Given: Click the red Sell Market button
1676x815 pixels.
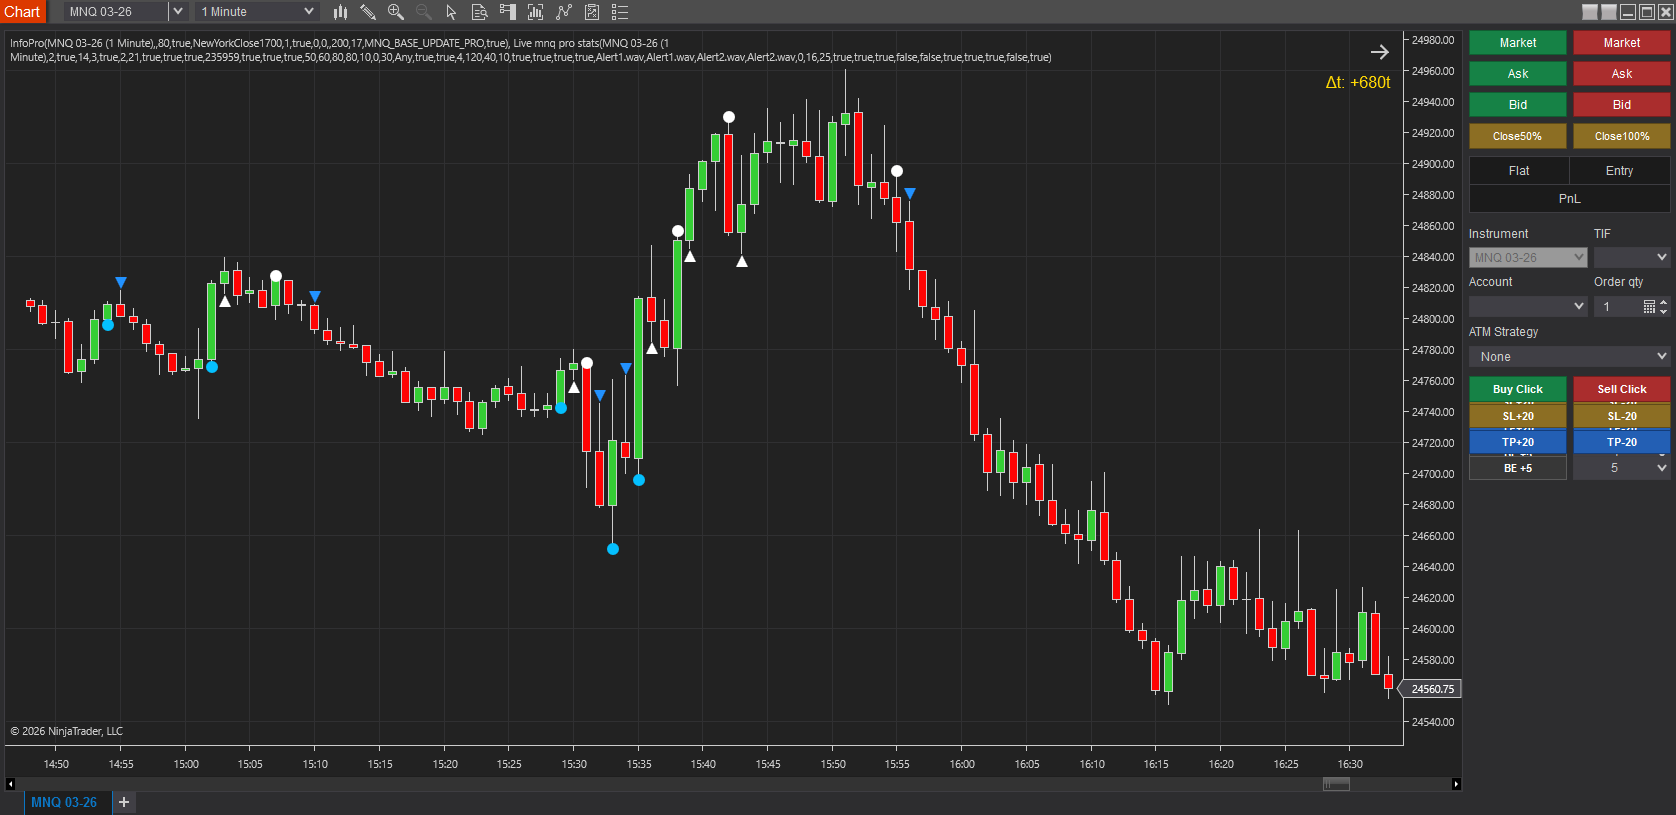Looking at the screenshot, I should [1621, 43].
